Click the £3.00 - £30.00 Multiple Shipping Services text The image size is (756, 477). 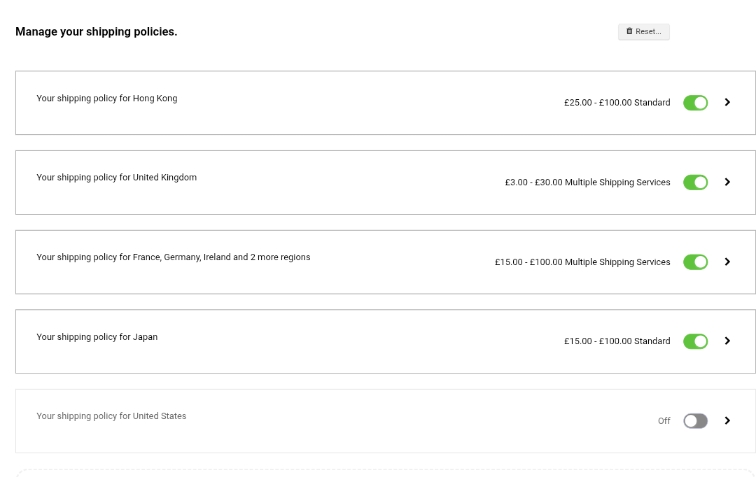click(x=587, y=182)
